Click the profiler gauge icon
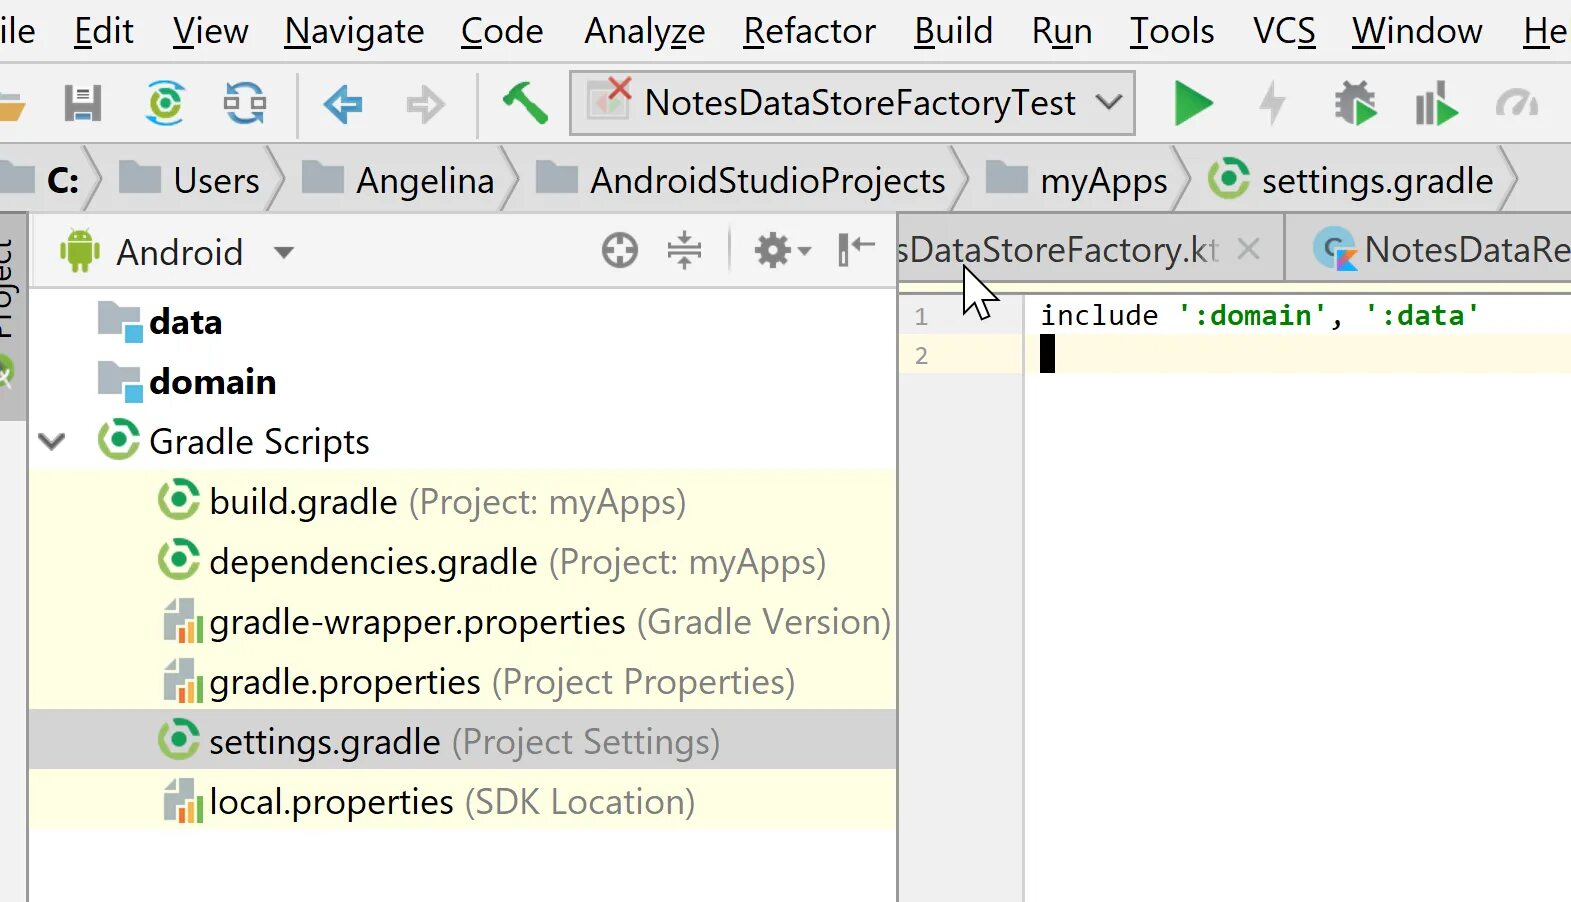The height and width of the screenshot is (902, 1571). pyautogui.click(x=1517, y=103)
